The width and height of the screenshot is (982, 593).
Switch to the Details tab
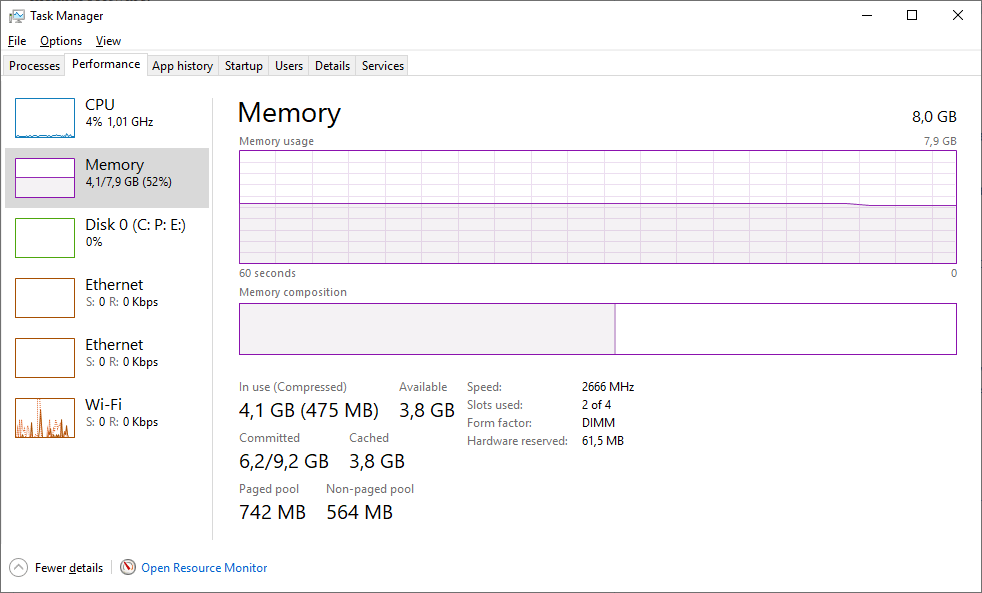click(332, 66)
